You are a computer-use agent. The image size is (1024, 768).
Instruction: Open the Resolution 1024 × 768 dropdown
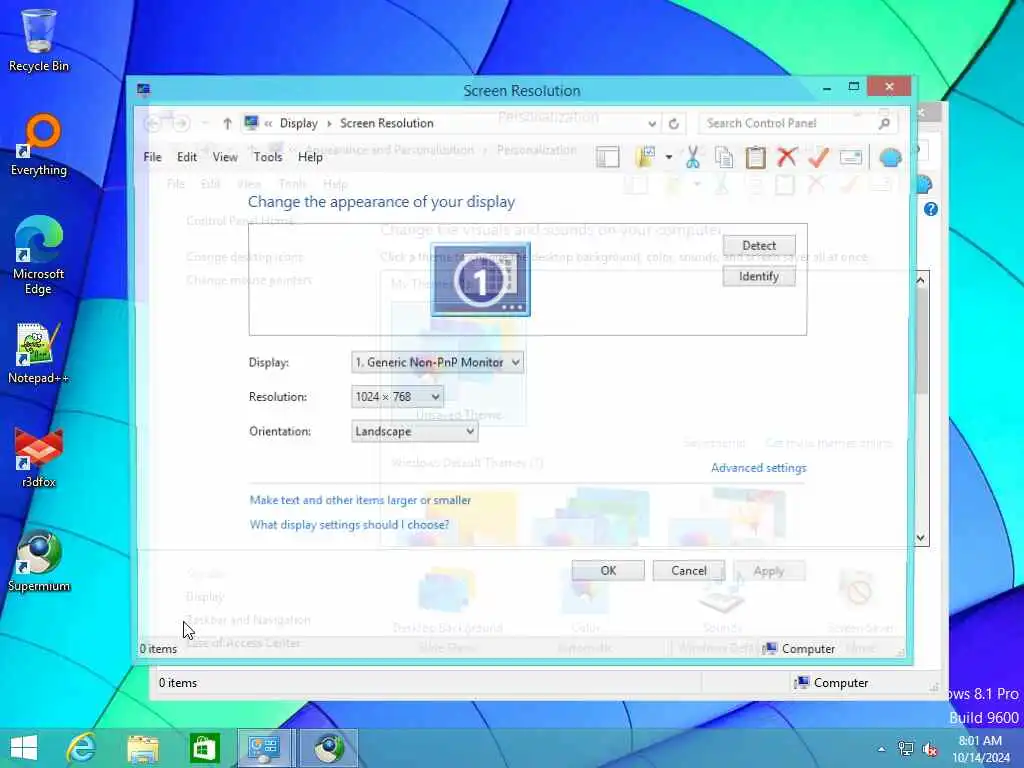click(397, 396)
